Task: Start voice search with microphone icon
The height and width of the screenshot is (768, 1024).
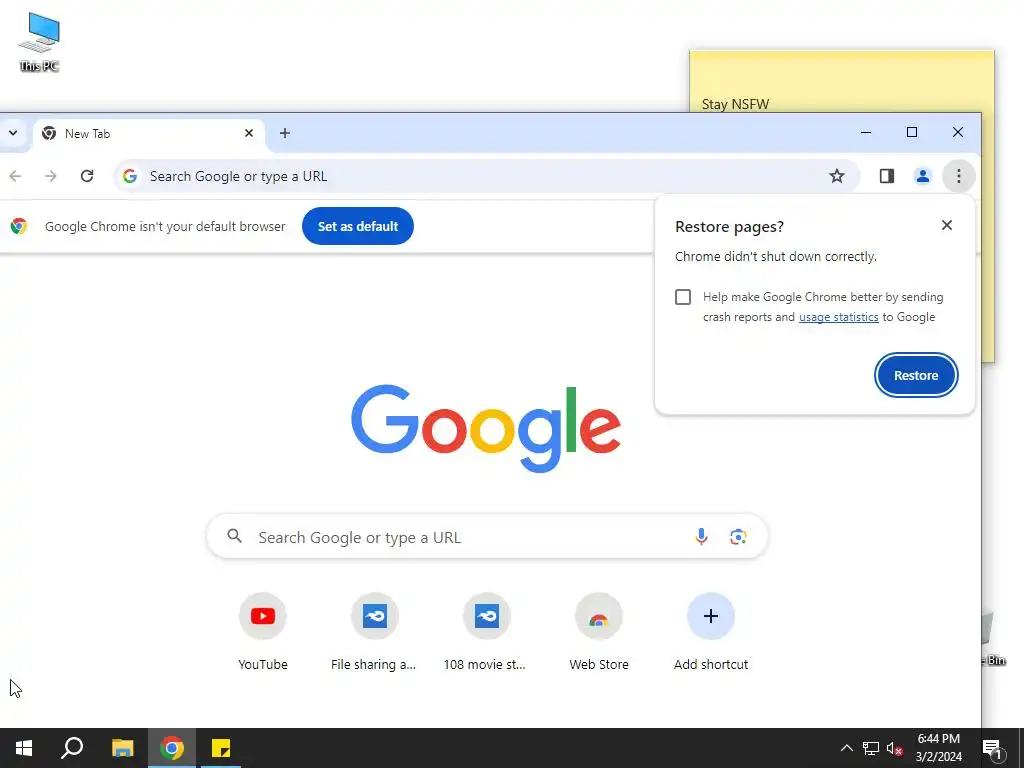Action: [701, 537]
